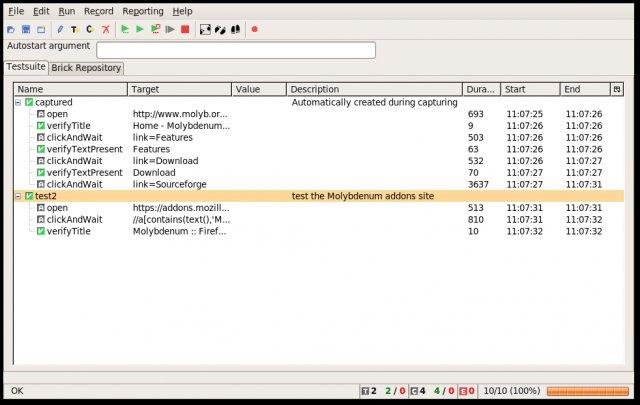Click the pencil edit toolbar icon

[x=60, y=29]
